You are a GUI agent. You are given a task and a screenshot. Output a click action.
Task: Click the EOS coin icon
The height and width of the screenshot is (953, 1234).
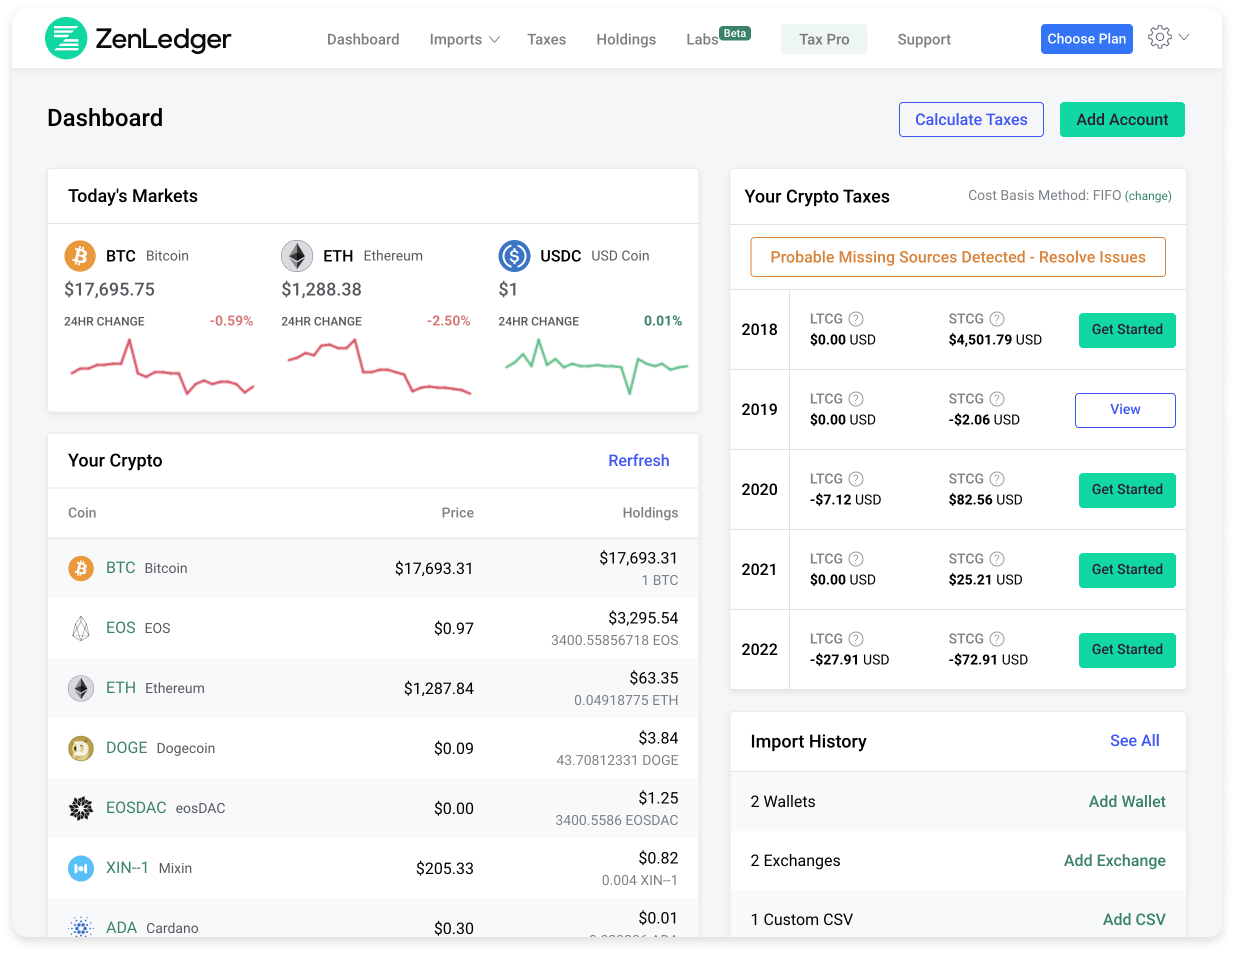tap(81, 628)
